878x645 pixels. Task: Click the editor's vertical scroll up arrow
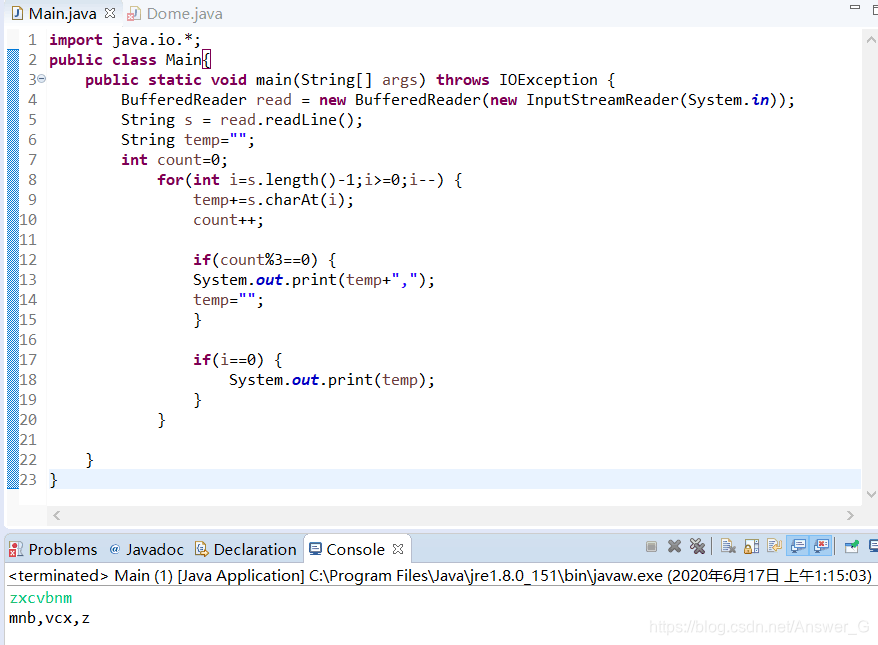pyautogui.click(x=871, y=40)
